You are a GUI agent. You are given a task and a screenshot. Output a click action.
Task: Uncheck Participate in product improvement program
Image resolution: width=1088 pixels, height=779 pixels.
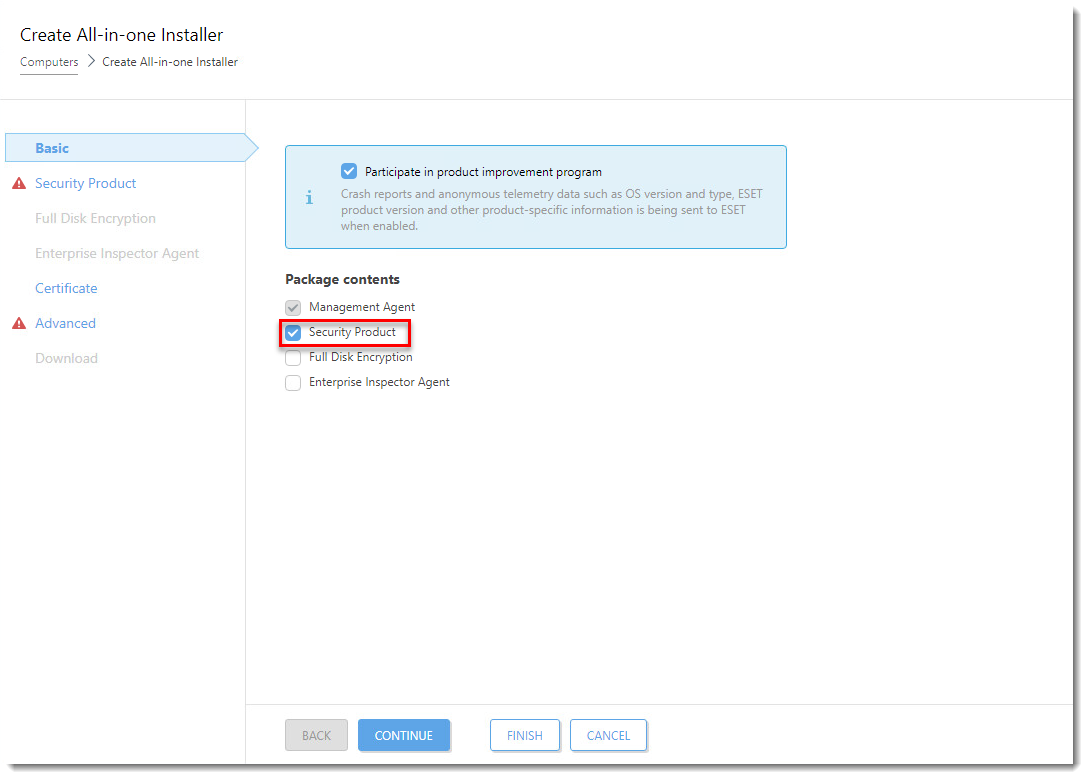click(349, 172)
